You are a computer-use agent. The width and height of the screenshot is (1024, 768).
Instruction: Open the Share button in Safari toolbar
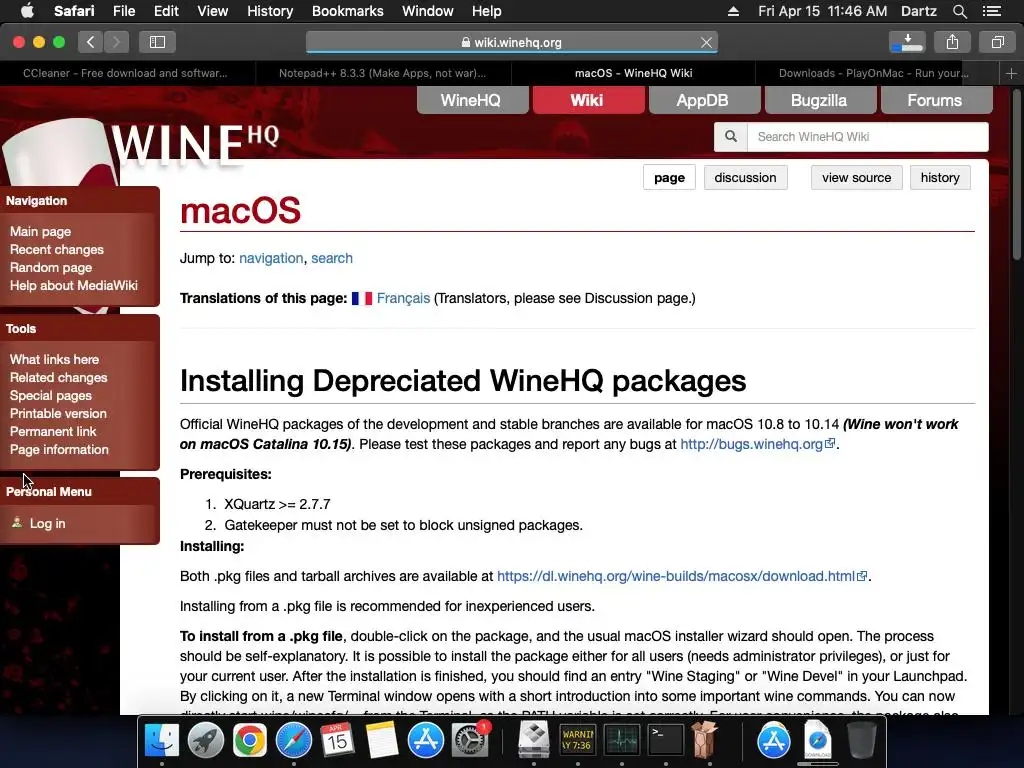(952, 42)
